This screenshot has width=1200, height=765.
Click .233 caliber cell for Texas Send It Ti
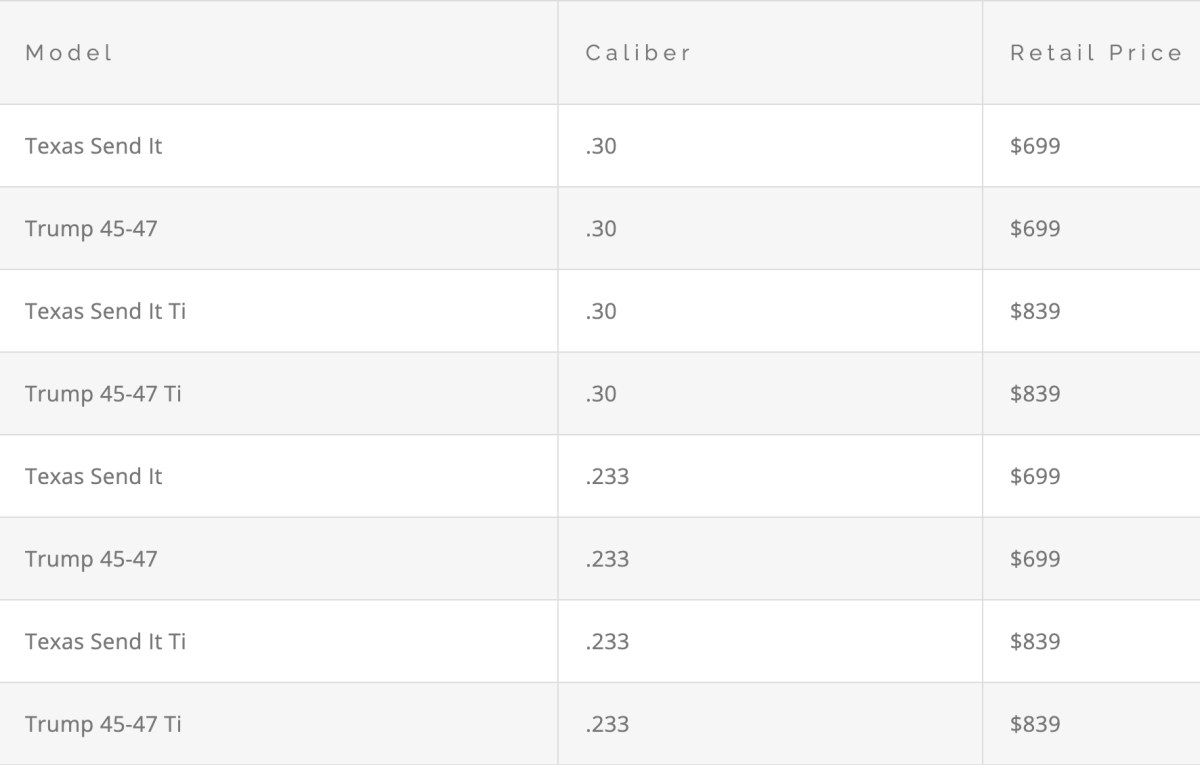coord(607,641)
